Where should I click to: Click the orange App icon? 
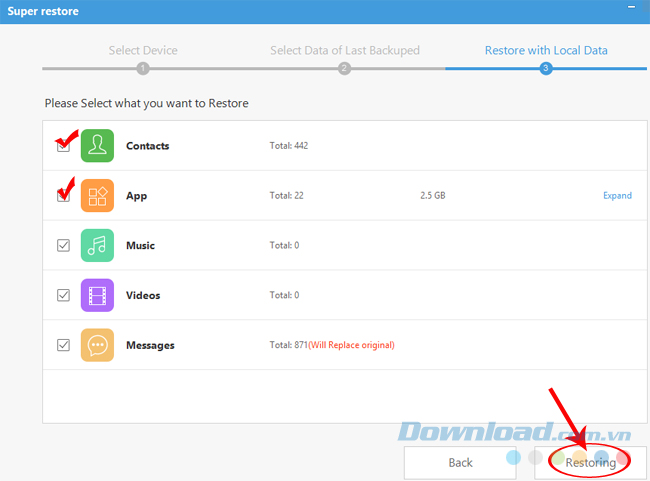(98, 196)
